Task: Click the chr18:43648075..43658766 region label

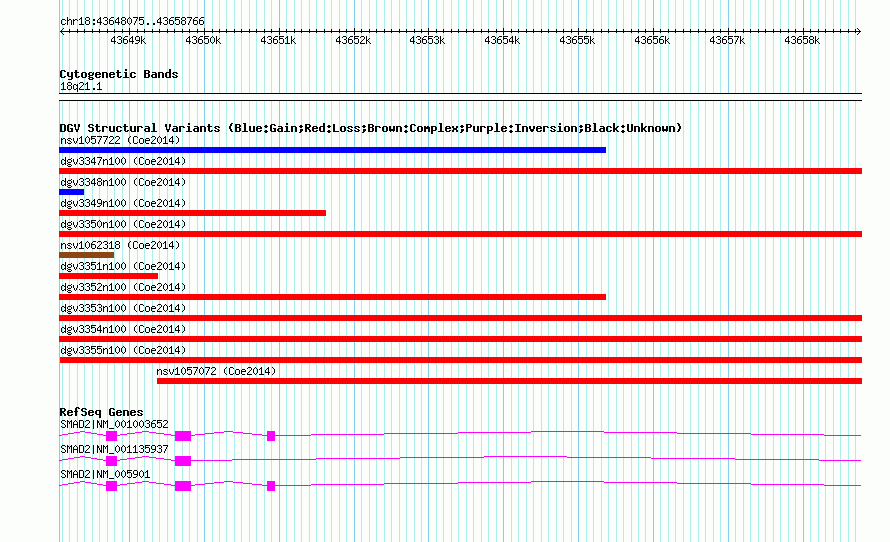Action: (x=132, y=21)
